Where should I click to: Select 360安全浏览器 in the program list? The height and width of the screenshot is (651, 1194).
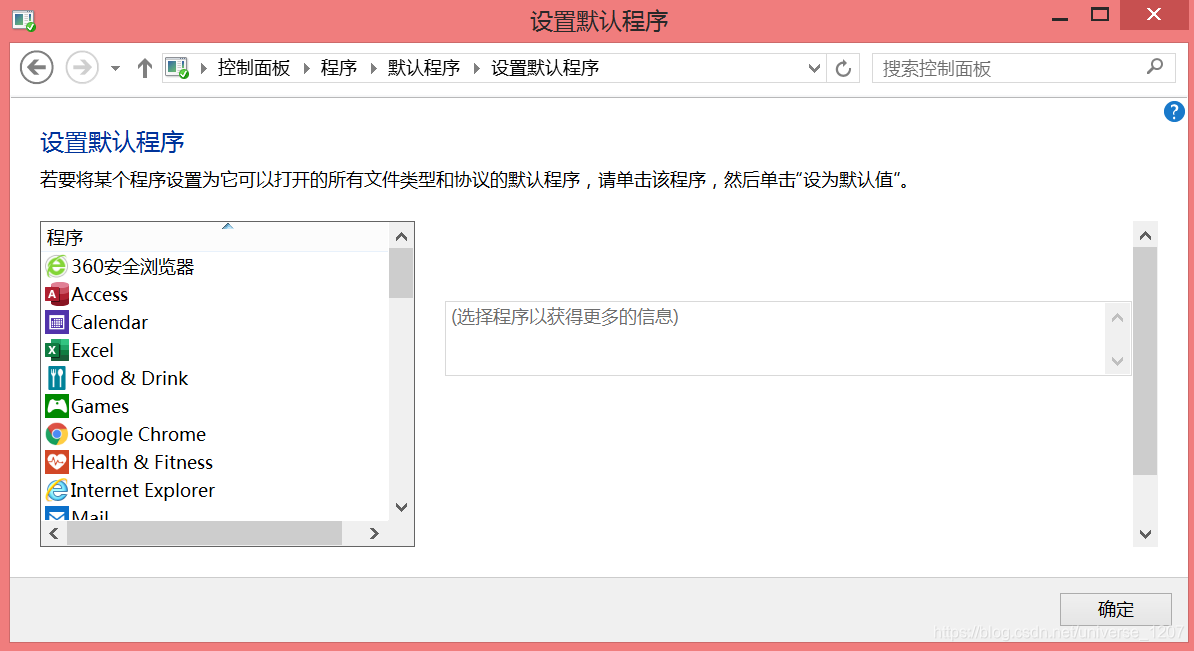pyautogui.click(x=130, y=266)
